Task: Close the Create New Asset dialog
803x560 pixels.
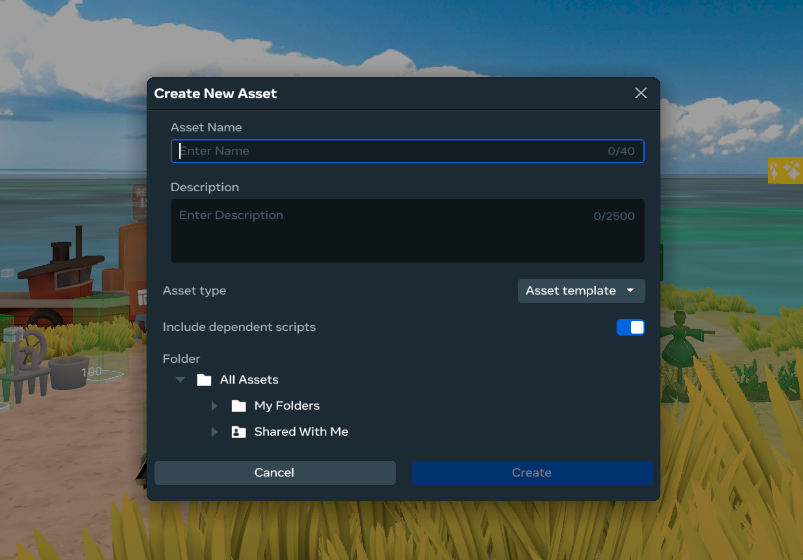Action: click(641, 93)
